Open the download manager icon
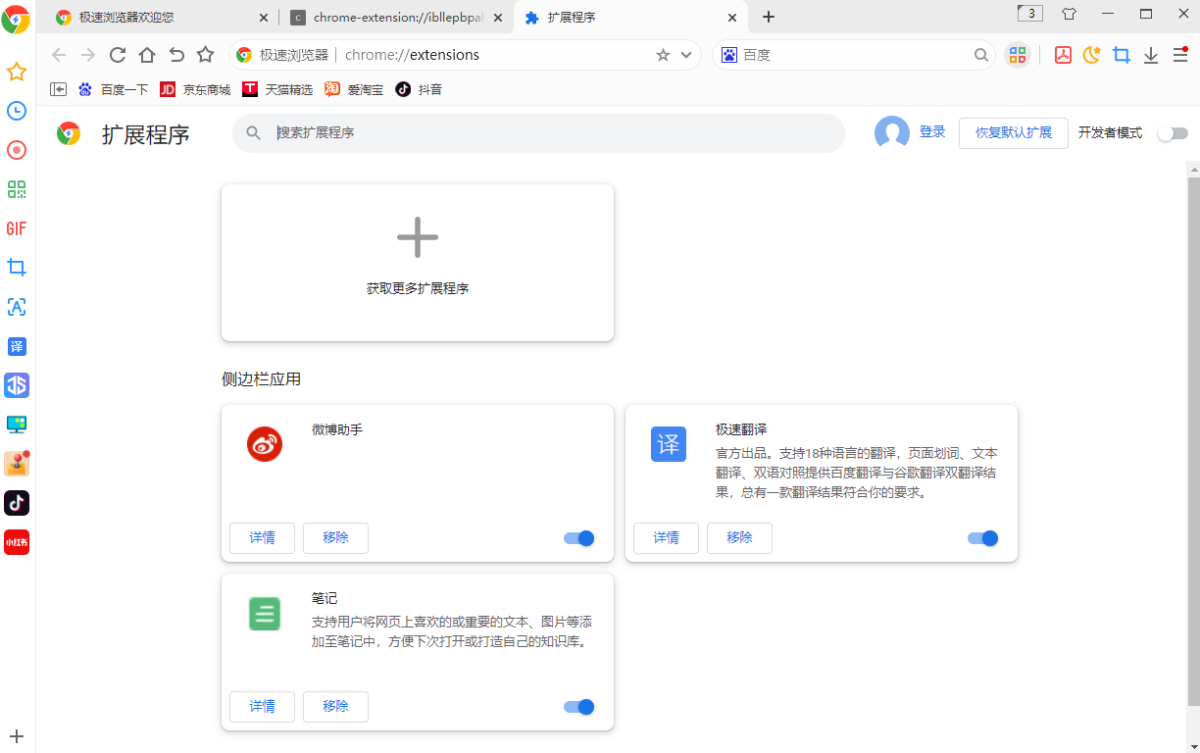The height and width of the screenshot is (753, 1200). tap(1150, 55)
